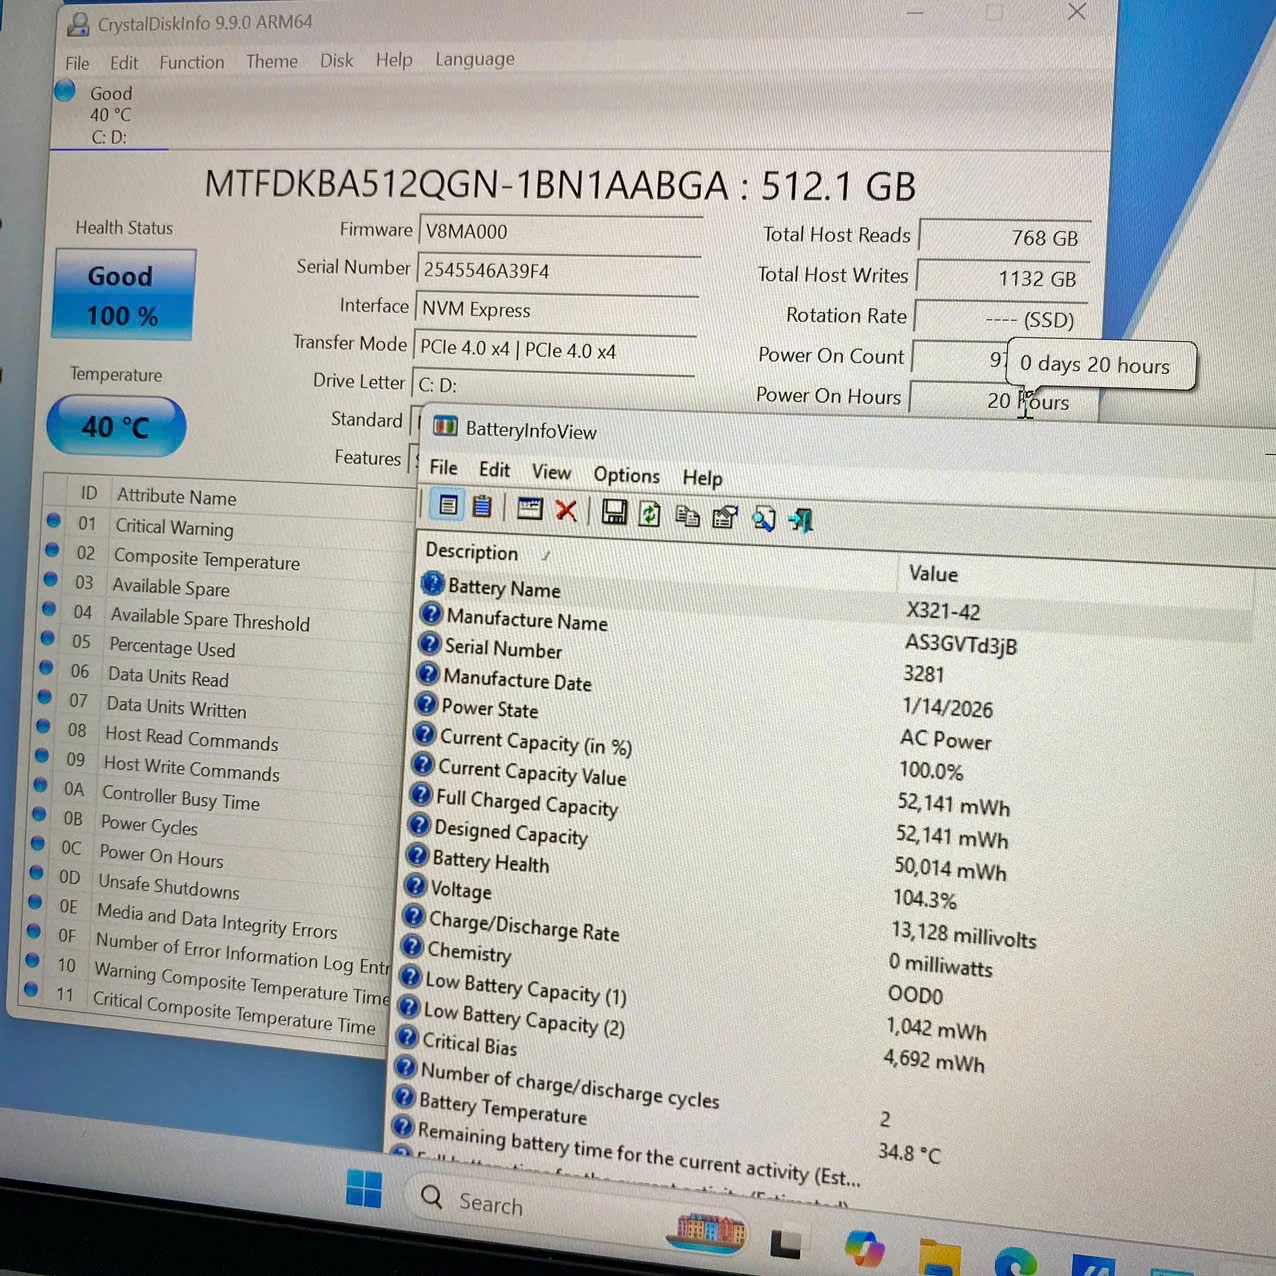Click the question icon beside Battery Name

click(x=432, y=583)
